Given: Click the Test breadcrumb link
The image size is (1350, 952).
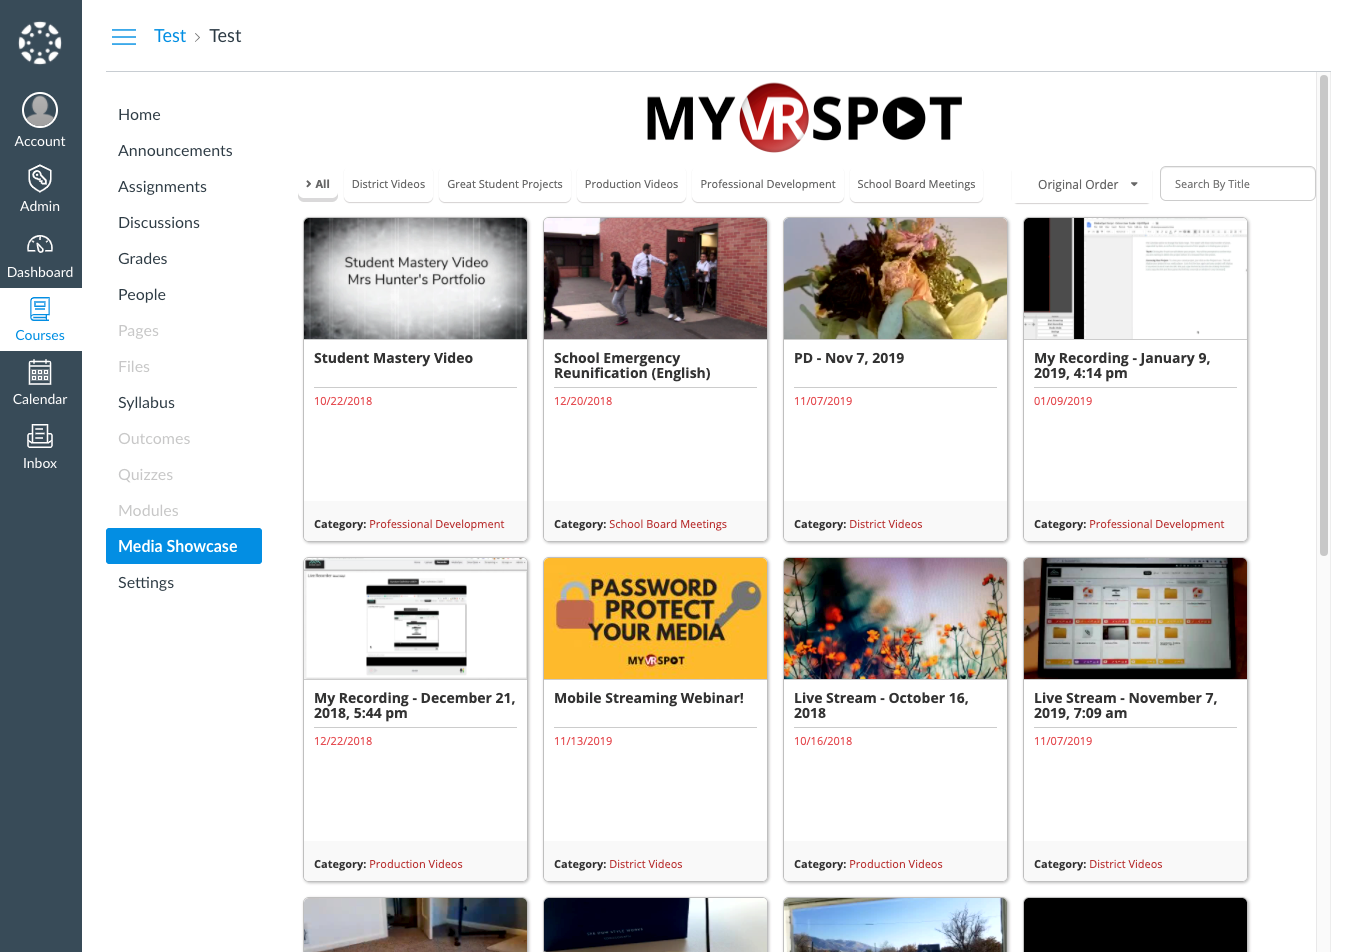Looking at the screenshot, I should (170, 36).
